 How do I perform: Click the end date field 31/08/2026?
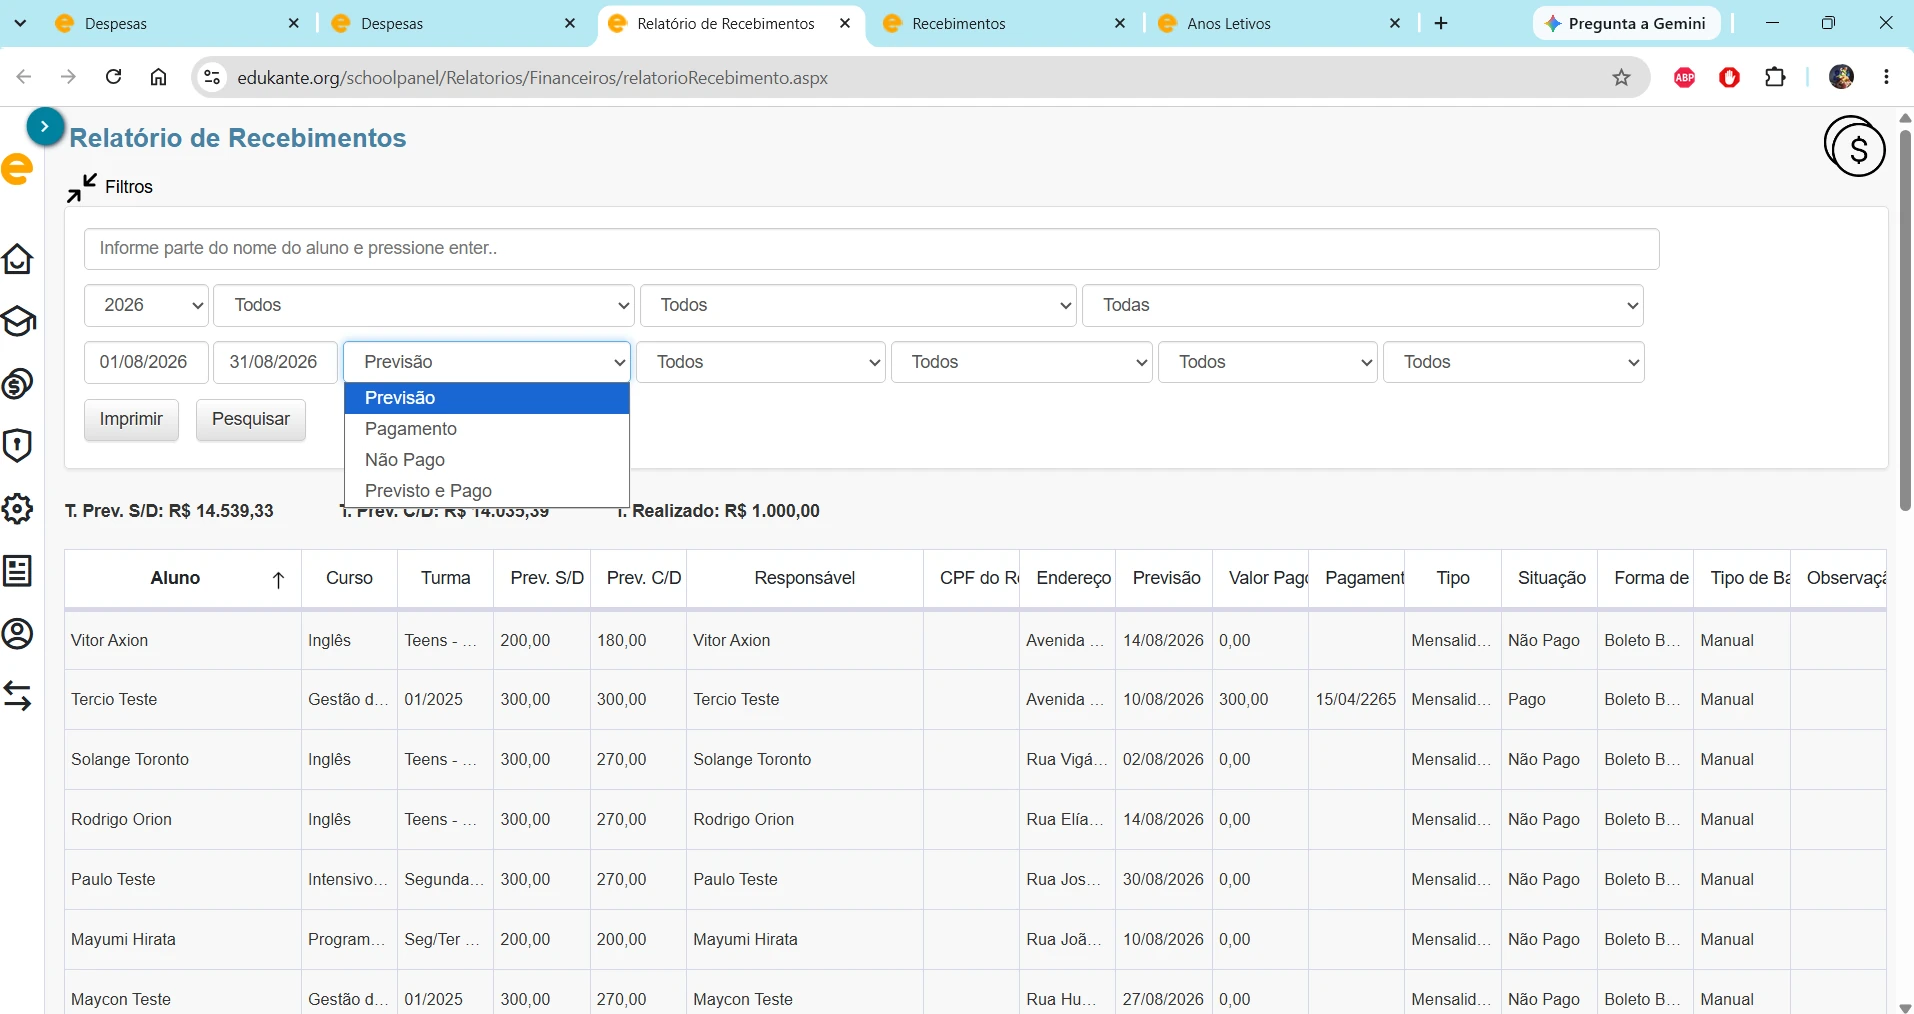click(x=274, y=362)
